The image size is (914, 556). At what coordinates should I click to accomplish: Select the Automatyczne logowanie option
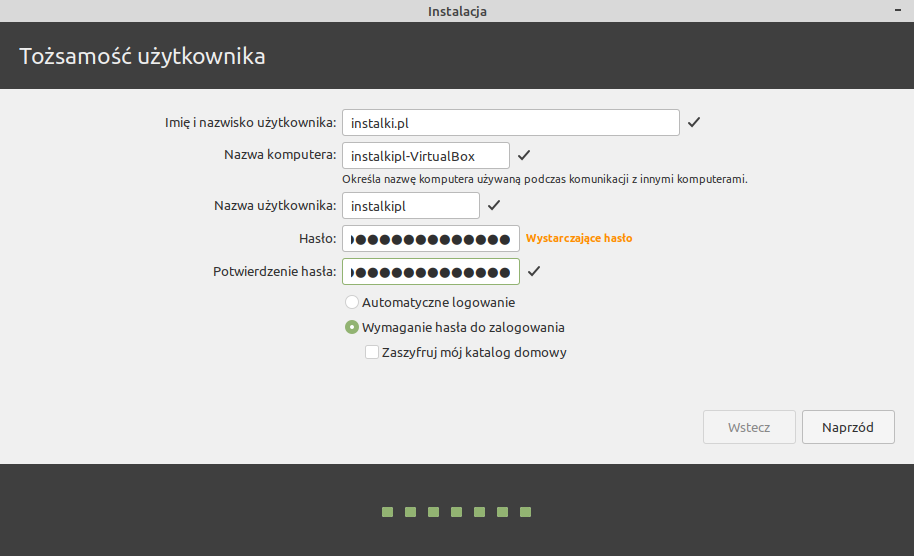tap(351, 302)
